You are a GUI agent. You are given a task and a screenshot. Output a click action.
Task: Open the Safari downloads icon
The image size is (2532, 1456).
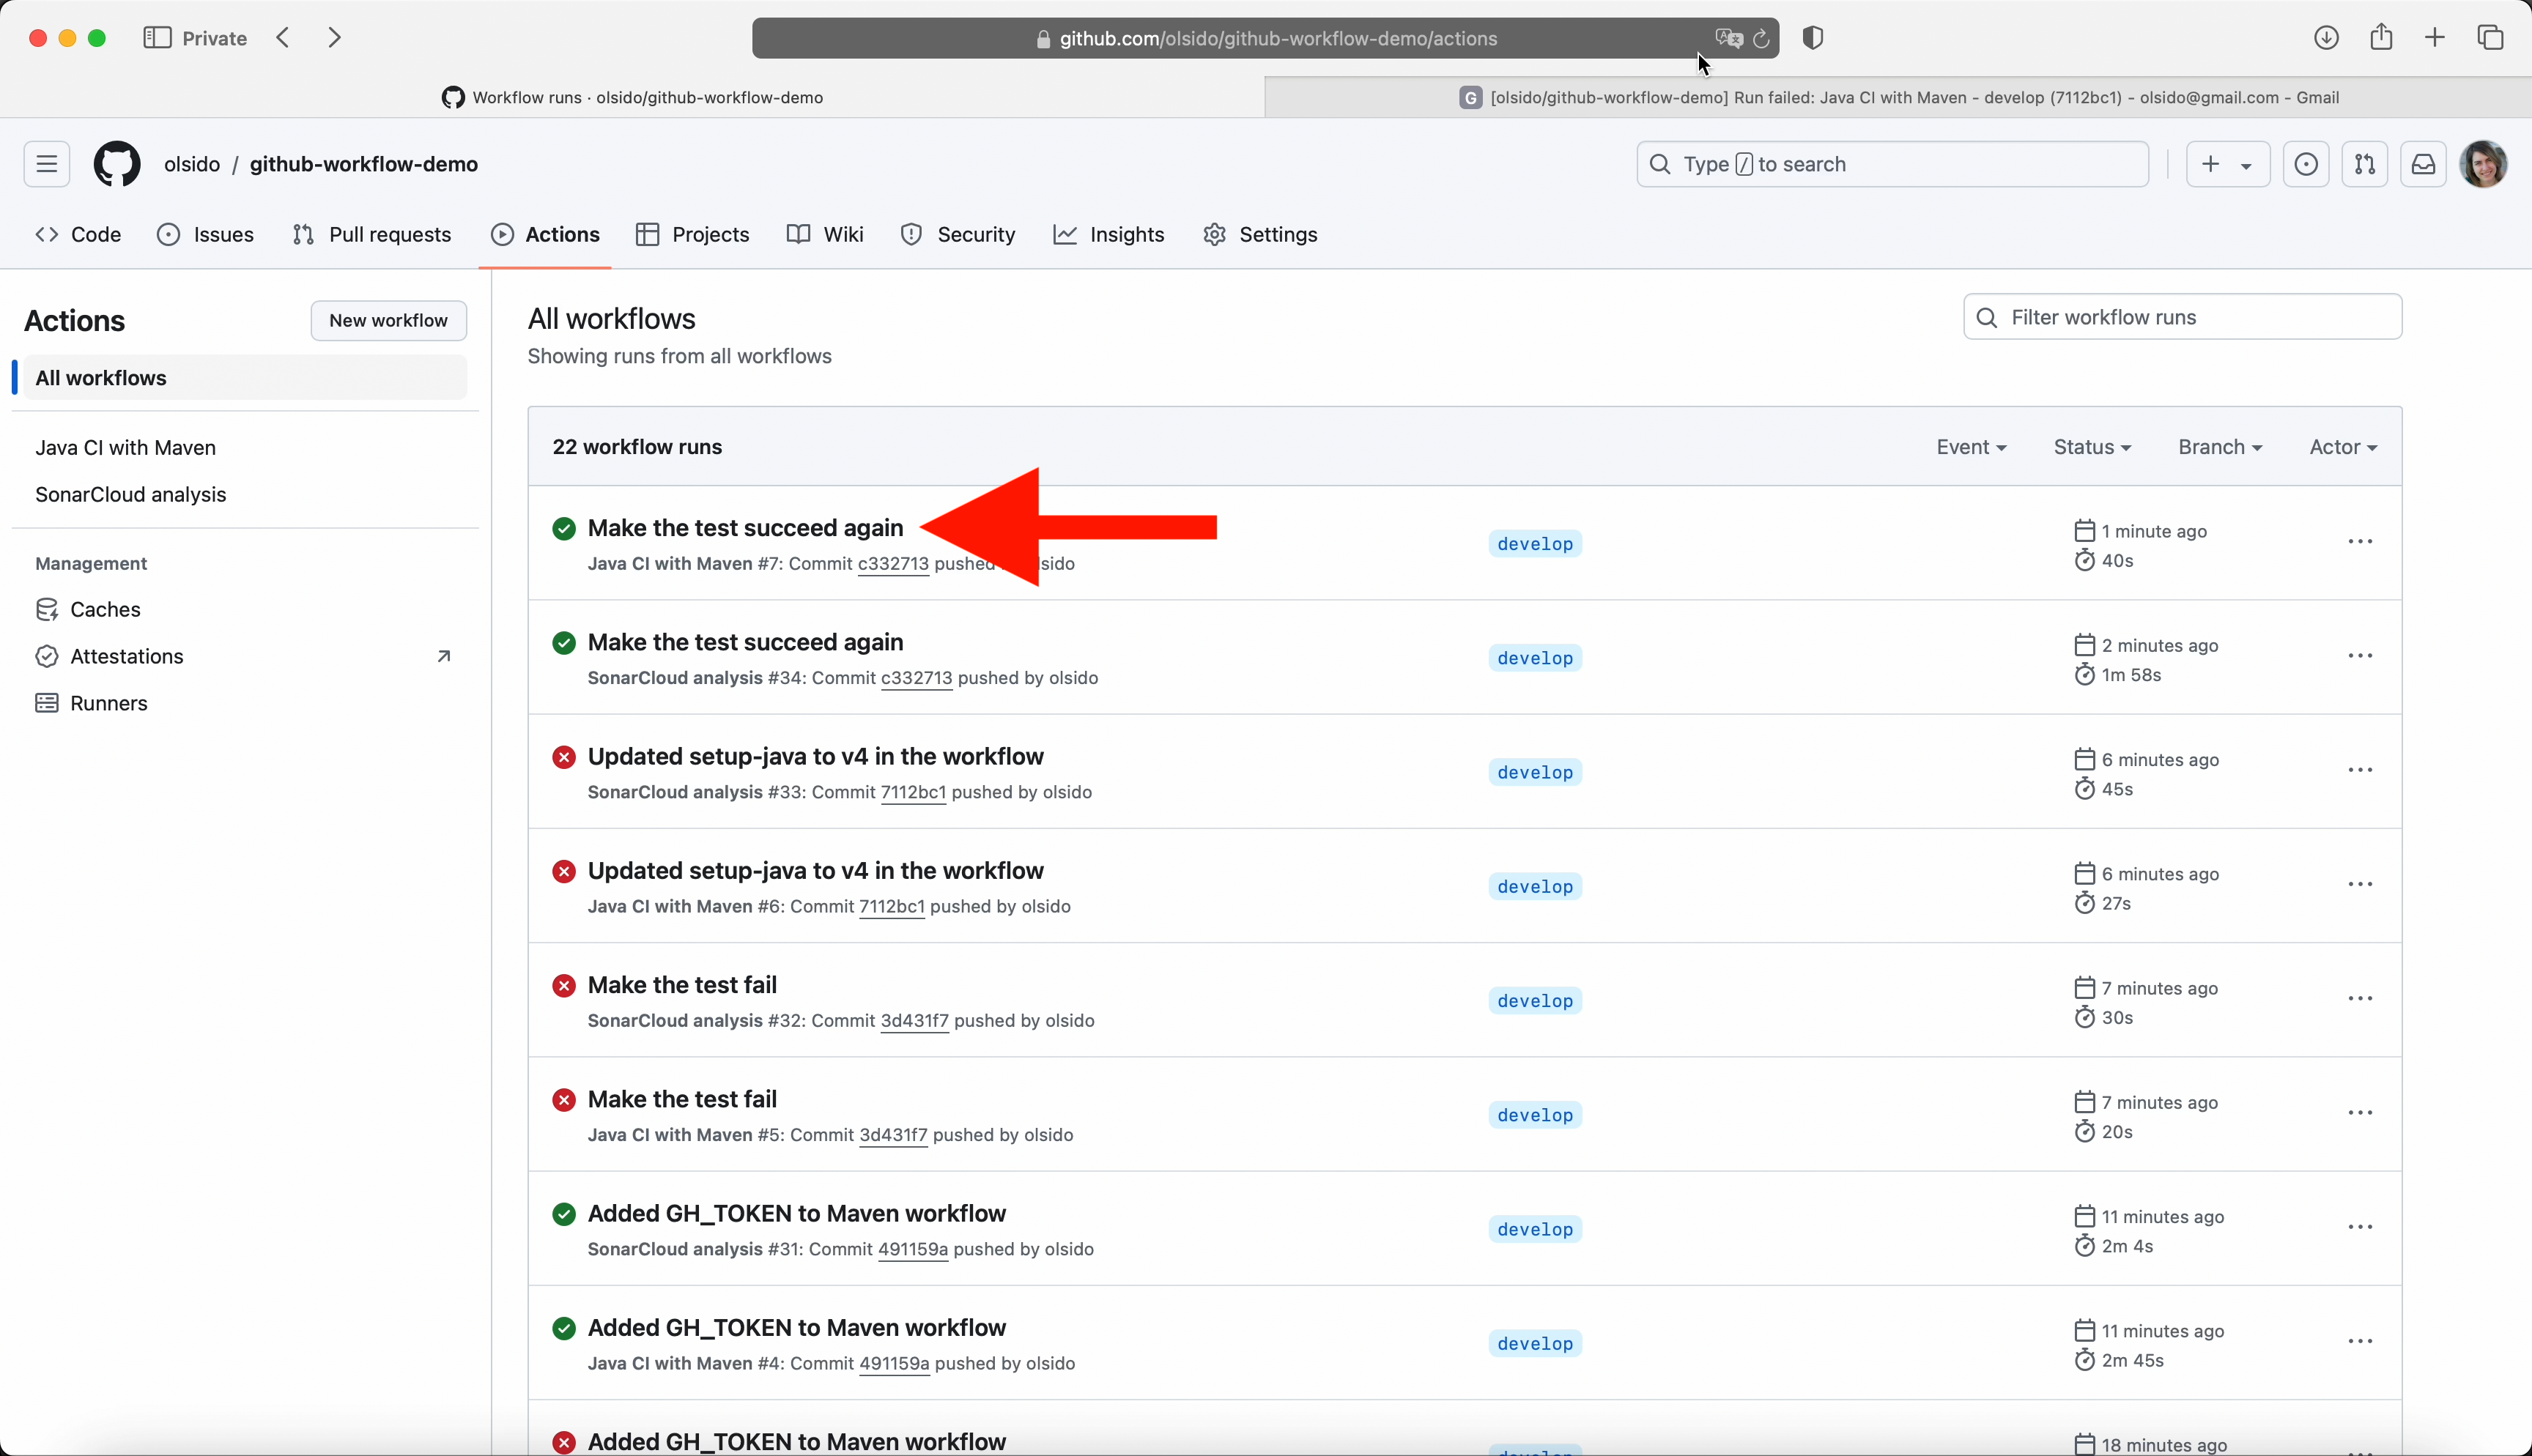coord(2326,38)
